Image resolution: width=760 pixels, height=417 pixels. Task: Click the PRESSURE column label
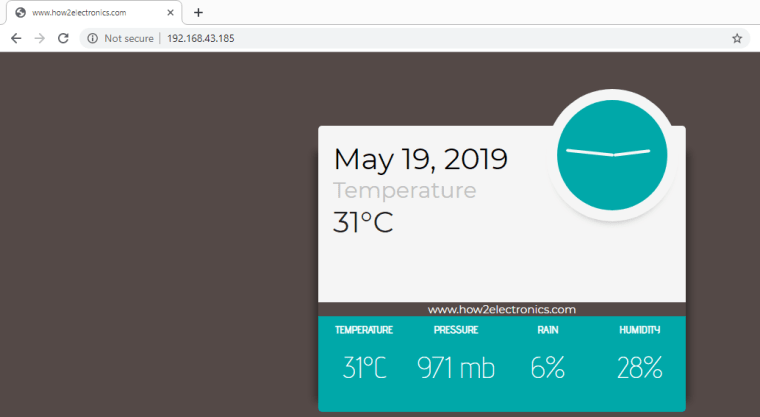point(456,330)
